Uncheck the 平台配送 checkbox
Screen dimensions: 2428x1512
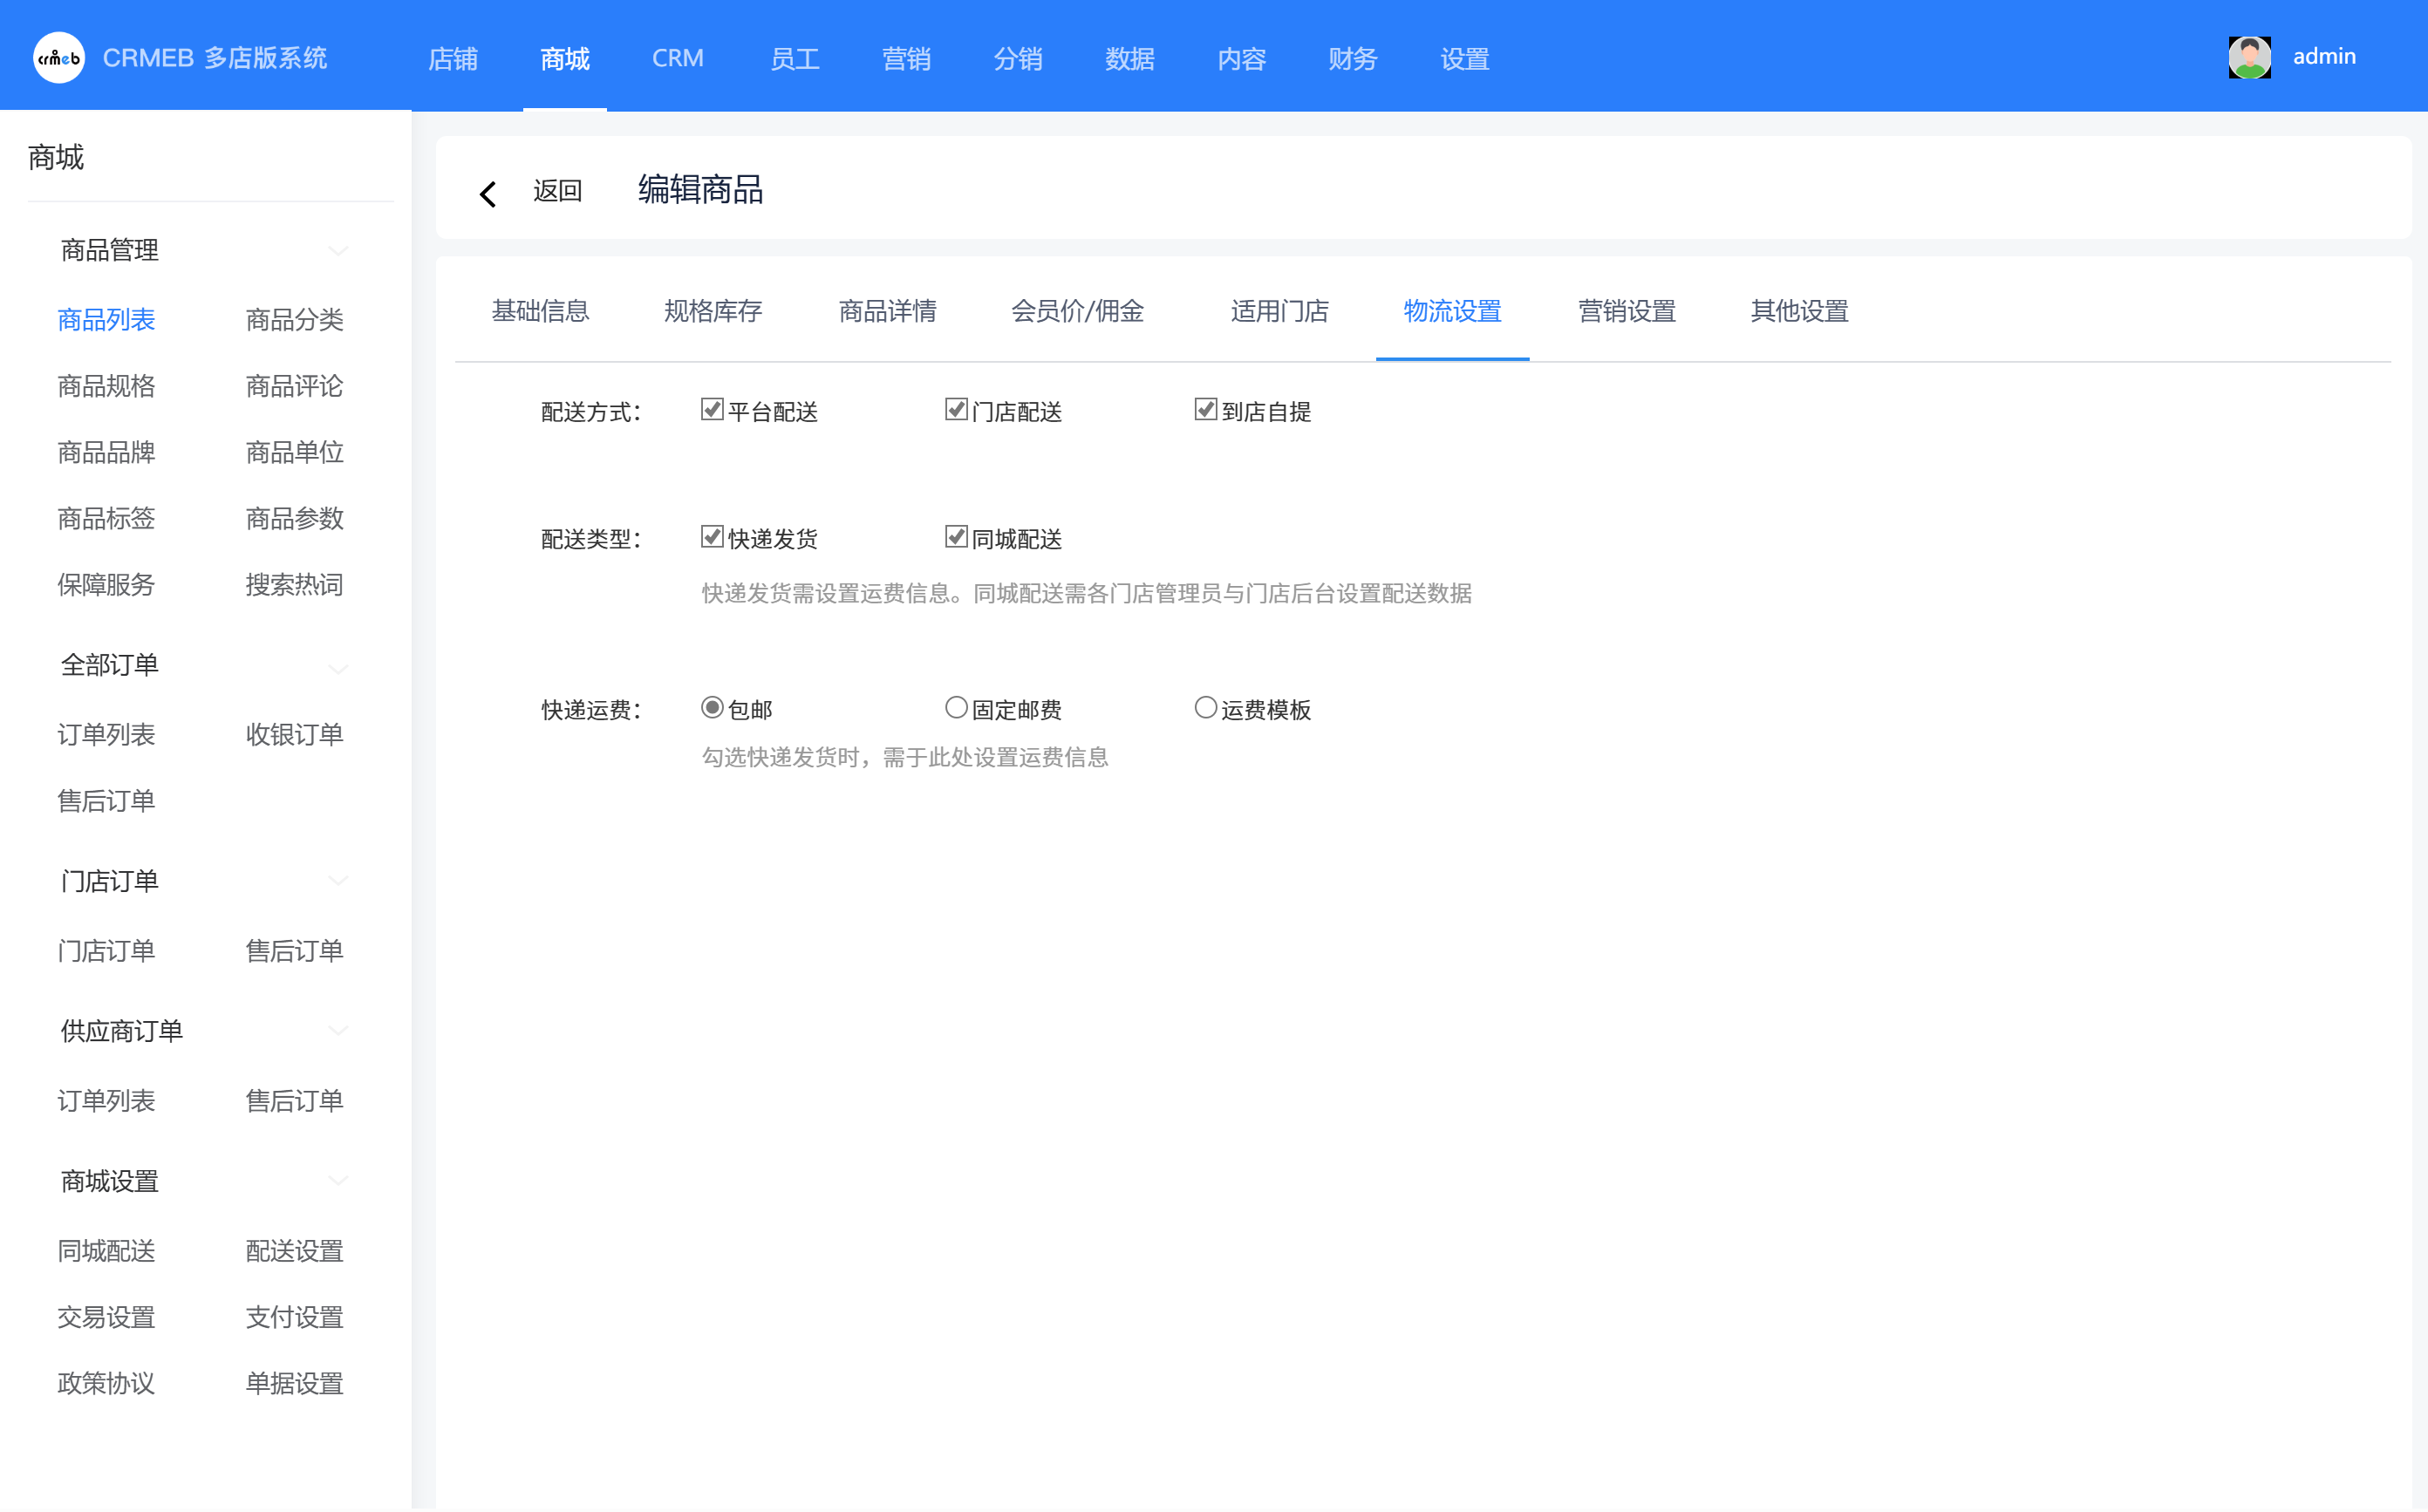[712, 410]
